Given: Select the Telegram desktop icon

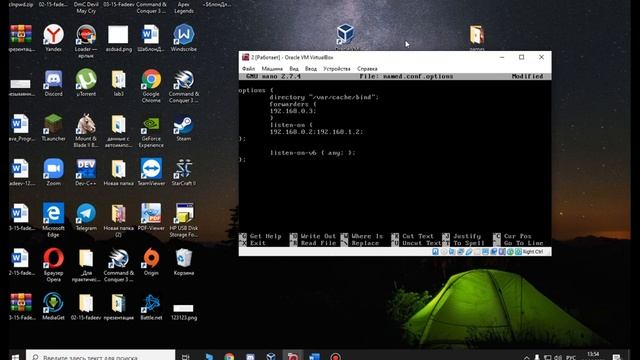Looking at the screenshot, I should (x=86, y=217).
